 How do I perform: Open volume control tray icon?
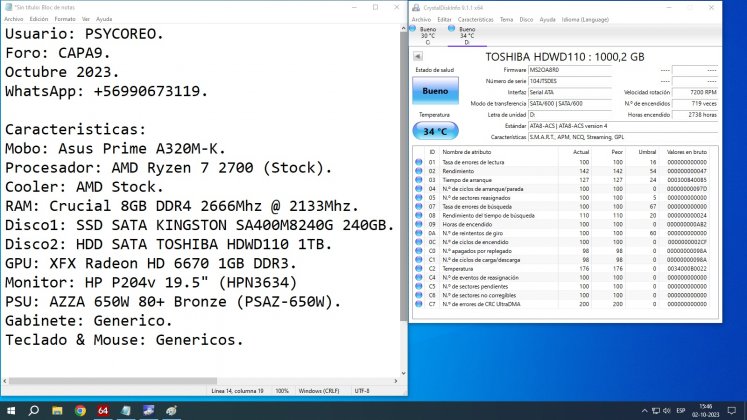[x=666, y=410]
